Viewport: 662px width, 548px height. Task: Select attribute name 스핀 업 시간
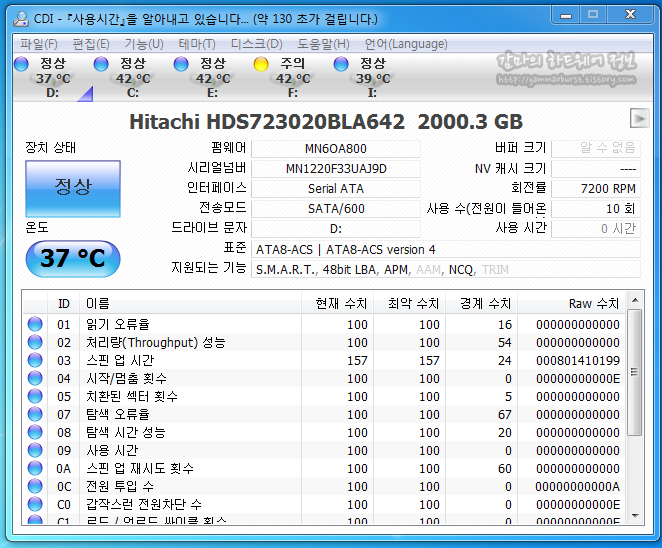point(120,360)
